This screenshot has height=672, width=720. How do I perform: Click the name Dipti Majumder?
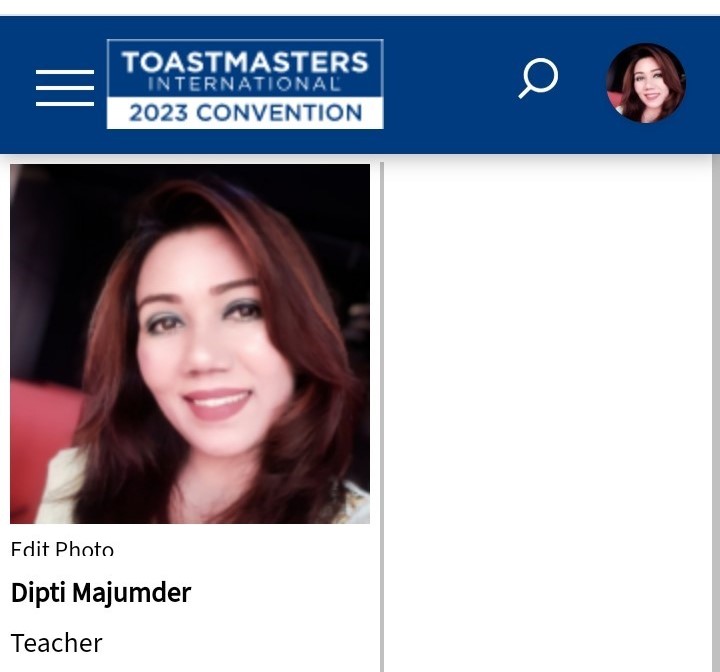101,593
